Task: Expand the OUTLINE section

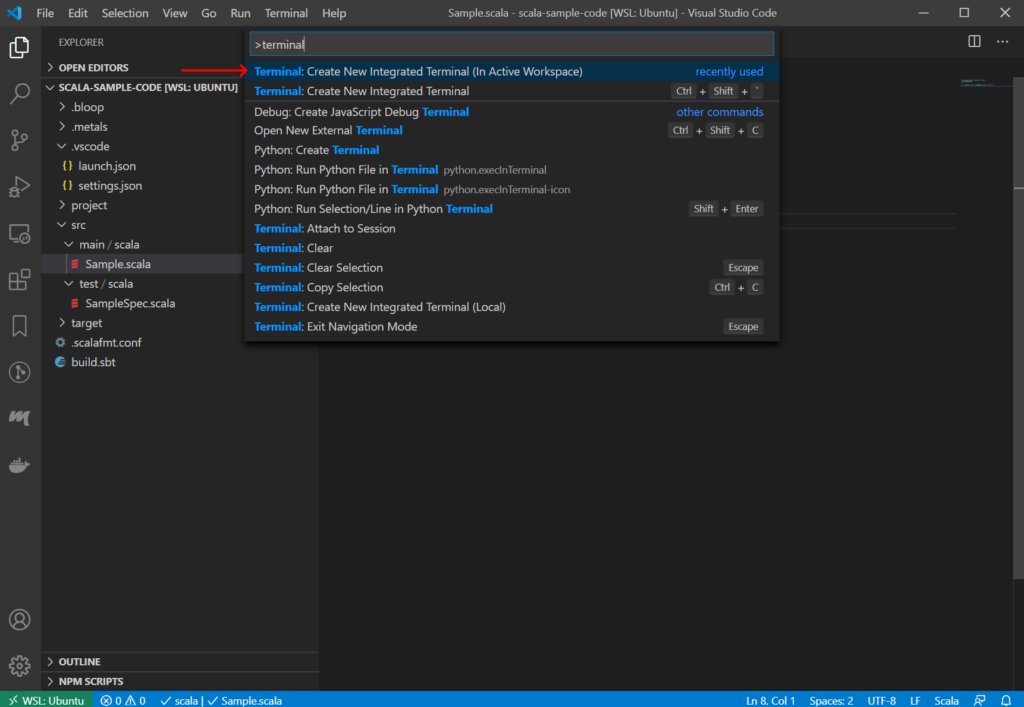Action: pyautogui.click(x=79, y=662)
